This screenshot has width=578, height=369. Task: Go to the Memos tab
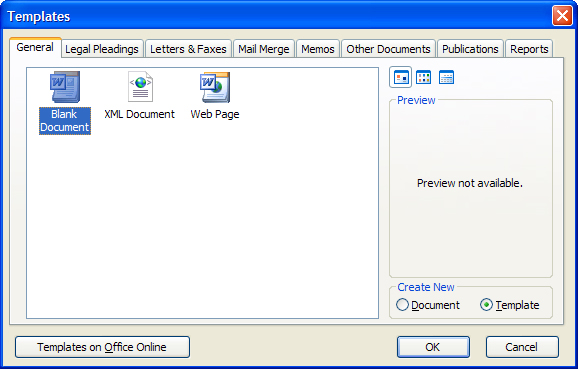pyautogui.click(x=318, y=49)
